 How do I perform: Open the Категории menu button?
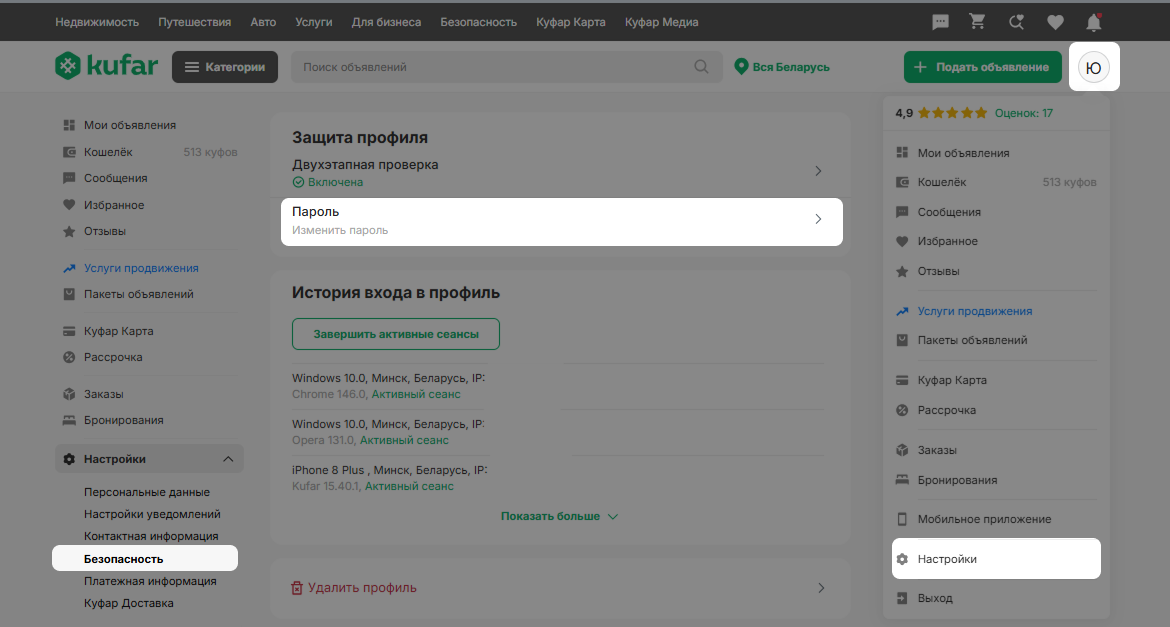coord(225,66)
